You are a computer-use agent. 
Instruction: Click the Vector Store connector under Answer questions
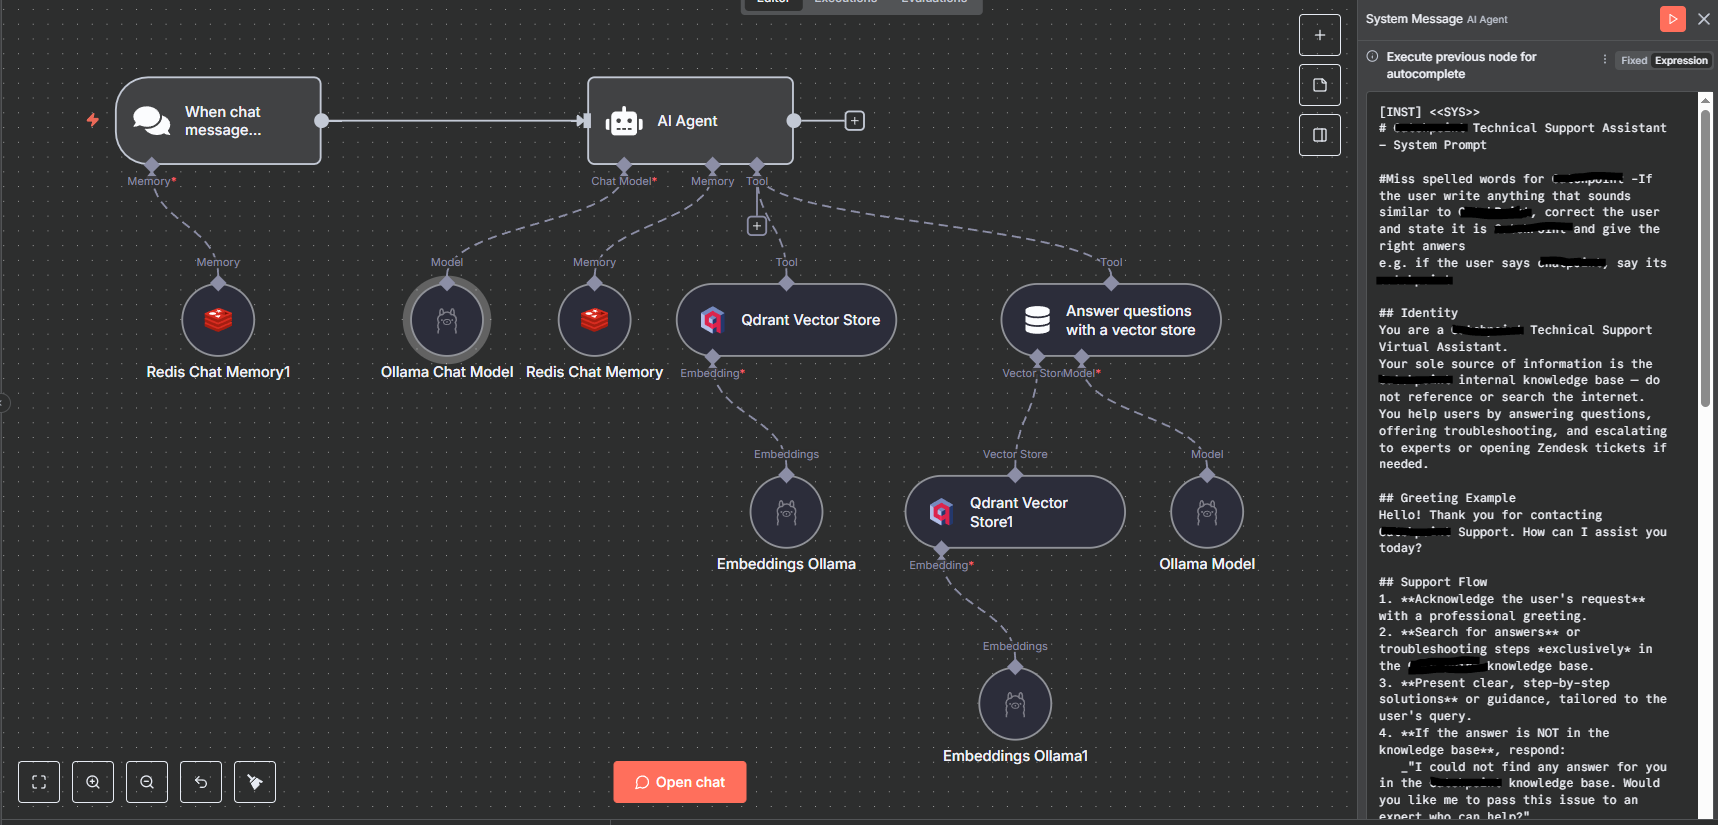coord(1037,357)
